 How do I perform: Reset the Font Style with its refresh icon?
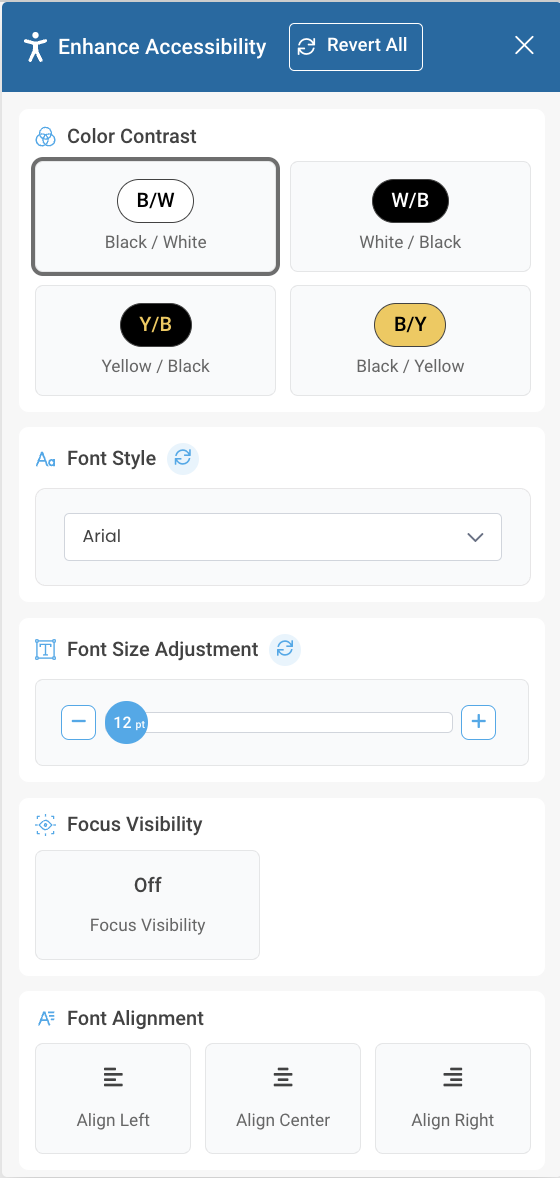click(183, 458)
